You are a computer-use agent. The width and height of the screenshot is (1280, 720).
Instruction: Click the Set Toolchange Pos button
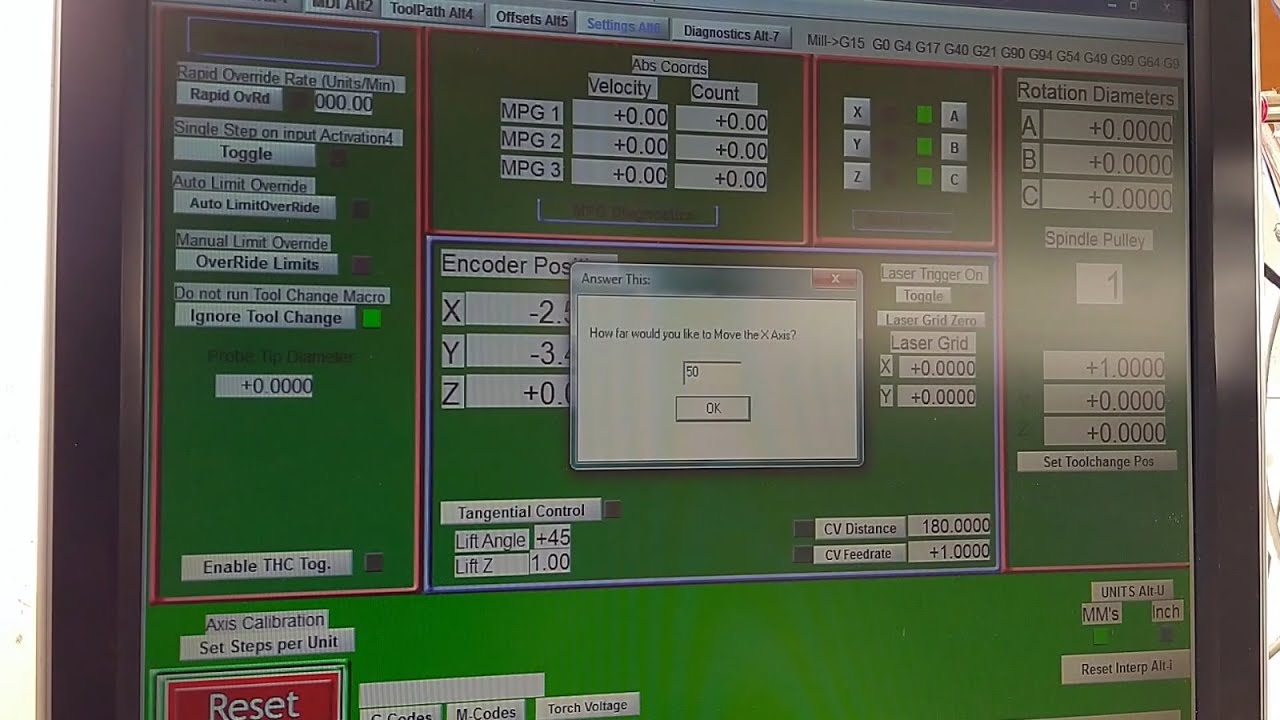tap(1097, 462)
